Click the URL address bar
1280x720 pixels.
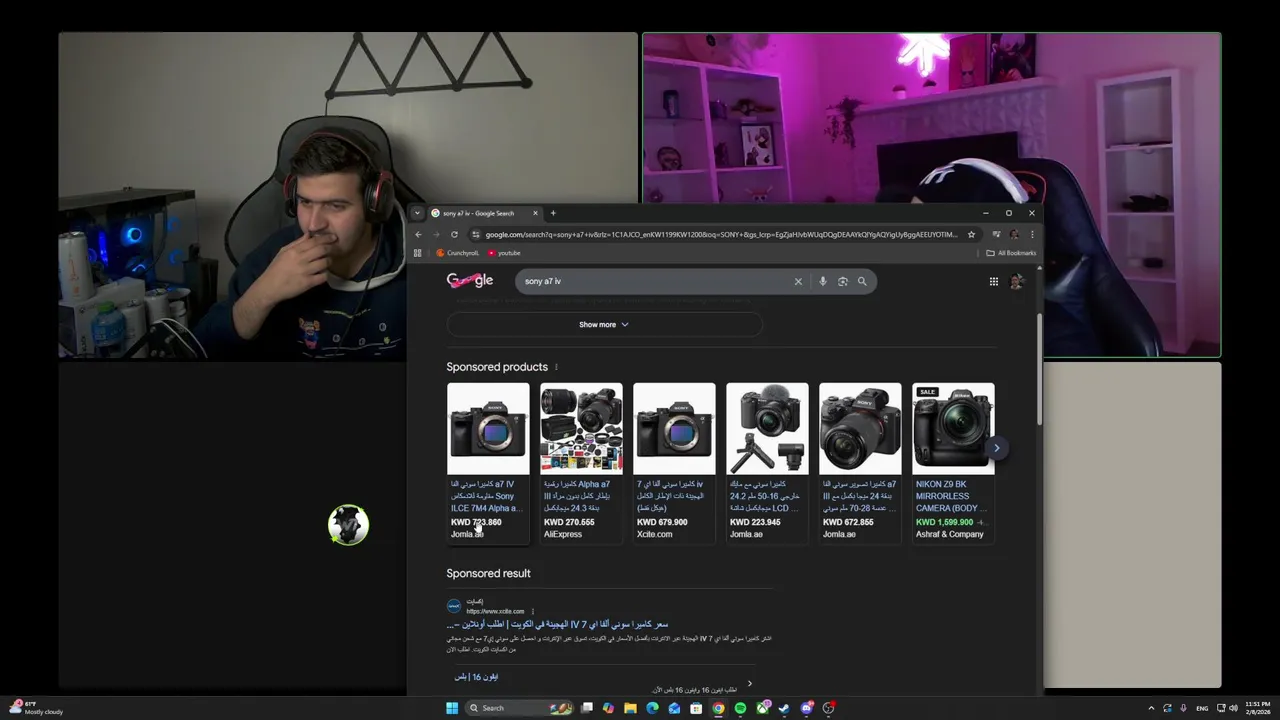tap(721, 234)
